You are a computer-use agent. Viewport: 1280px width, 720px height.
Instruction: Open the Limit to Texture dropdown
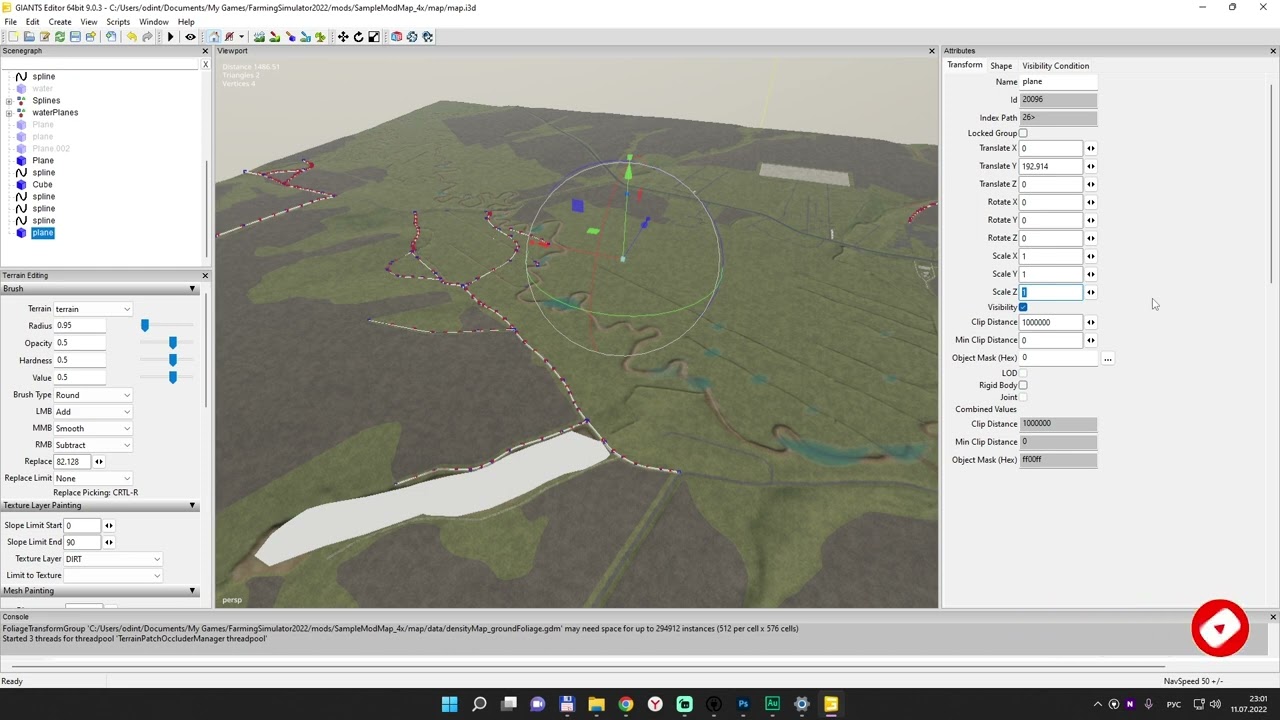click(113, 576)
